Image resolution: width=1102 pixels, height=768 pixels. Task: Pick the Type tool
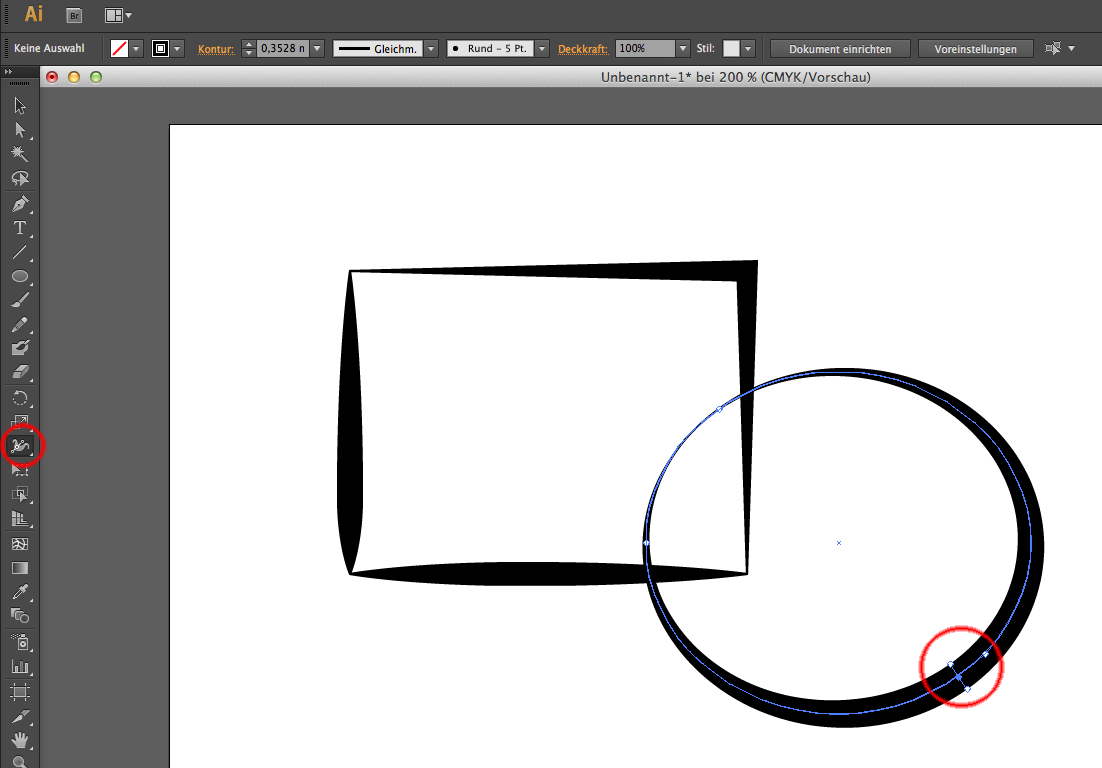click(x=19, y=228)
